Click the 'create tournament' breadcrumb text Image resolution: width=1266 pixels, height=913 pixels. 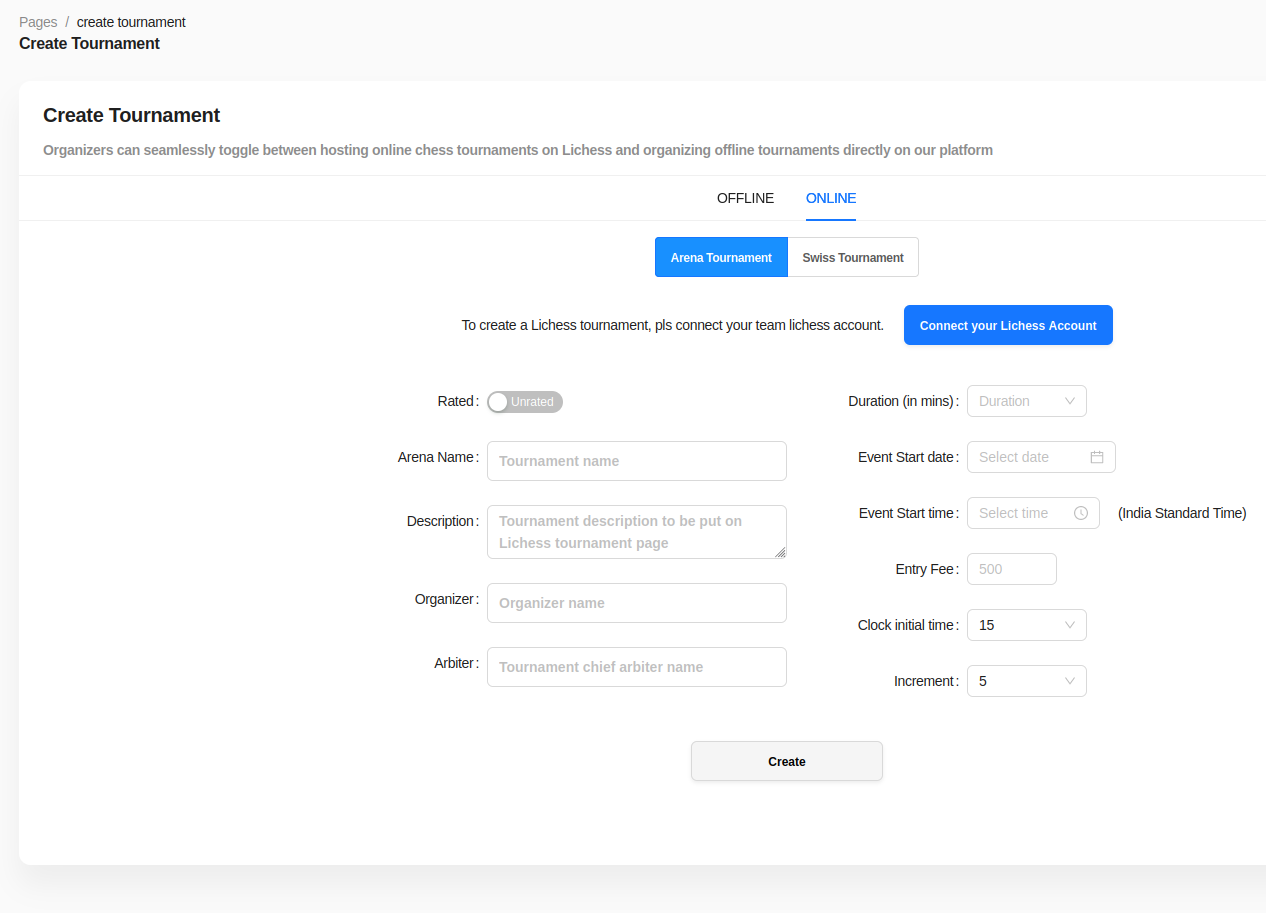131,22
